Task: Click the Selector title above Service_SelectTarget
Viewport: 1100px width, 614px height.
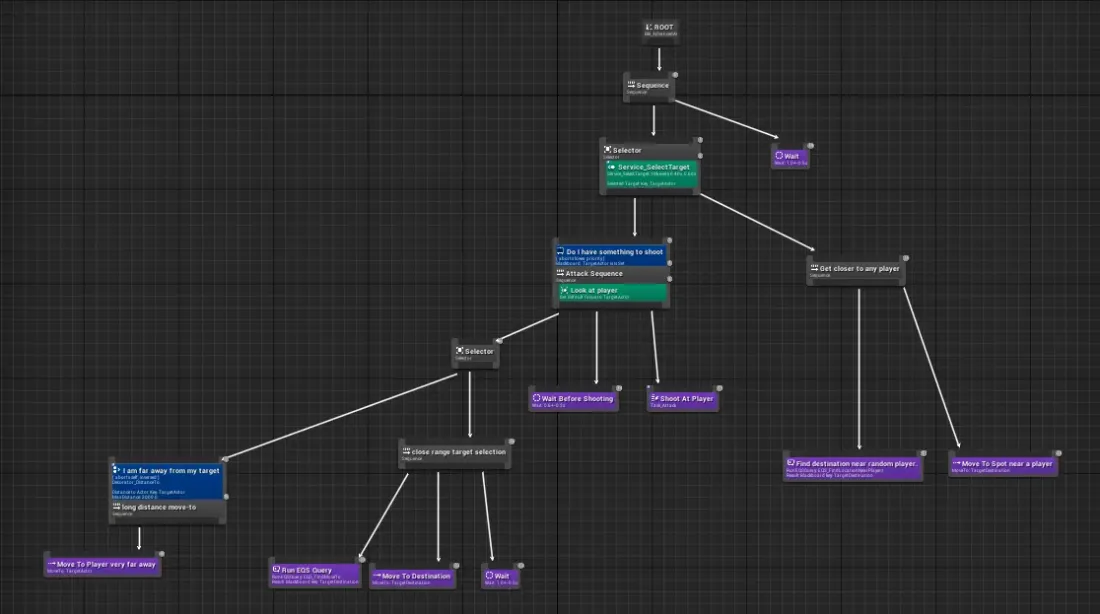Action: (627, 150)
